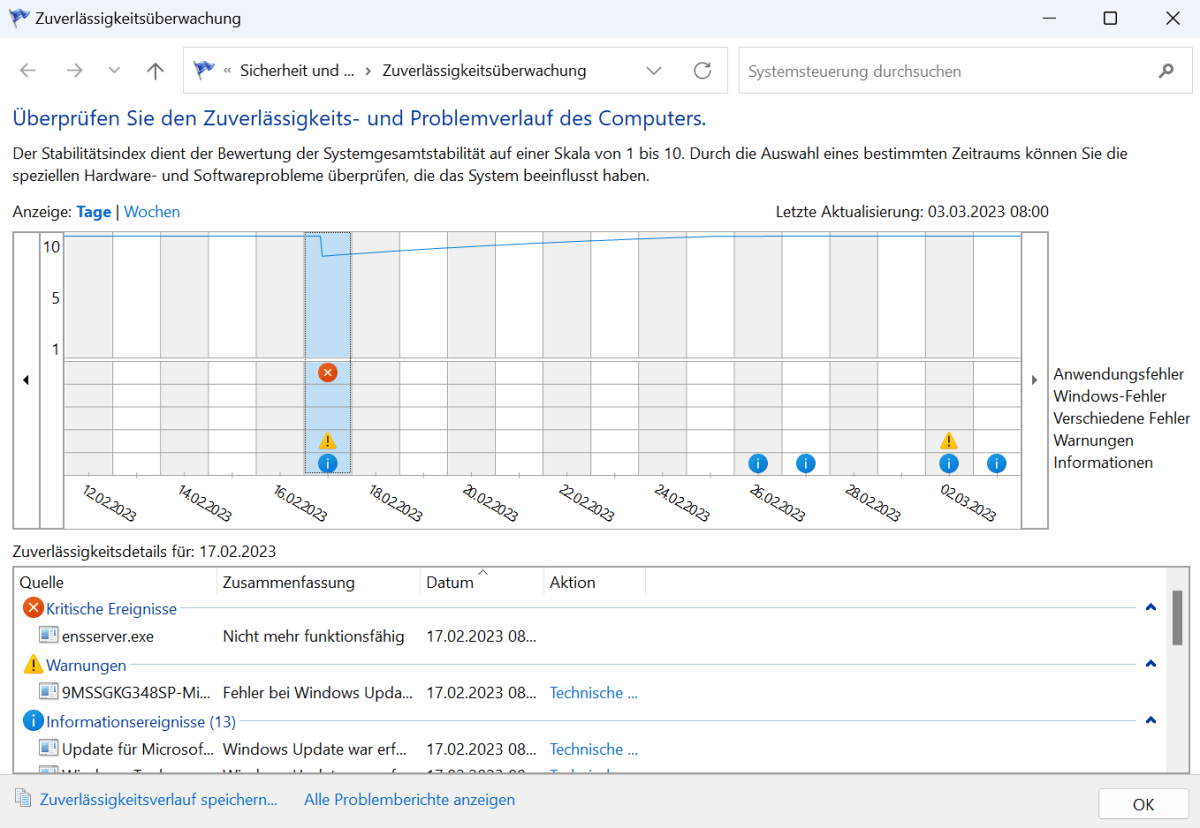The width and height of the screenshot is (1200, 828).
Task: Click the information icon in the 17.02.2023 column
Action: (x=327, y=463)
